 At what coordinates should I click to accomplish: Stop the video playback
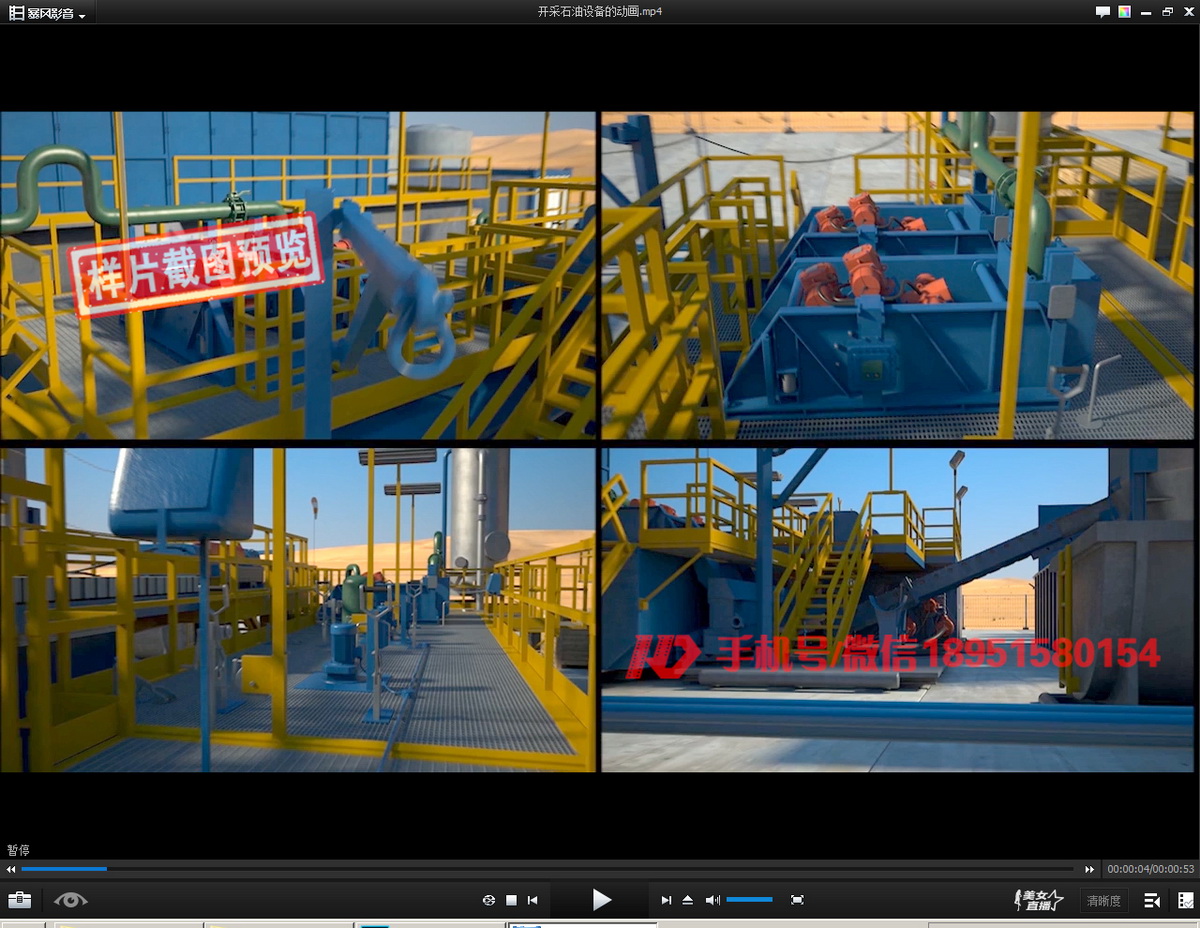pyautogui.click(x=511, y=900)
